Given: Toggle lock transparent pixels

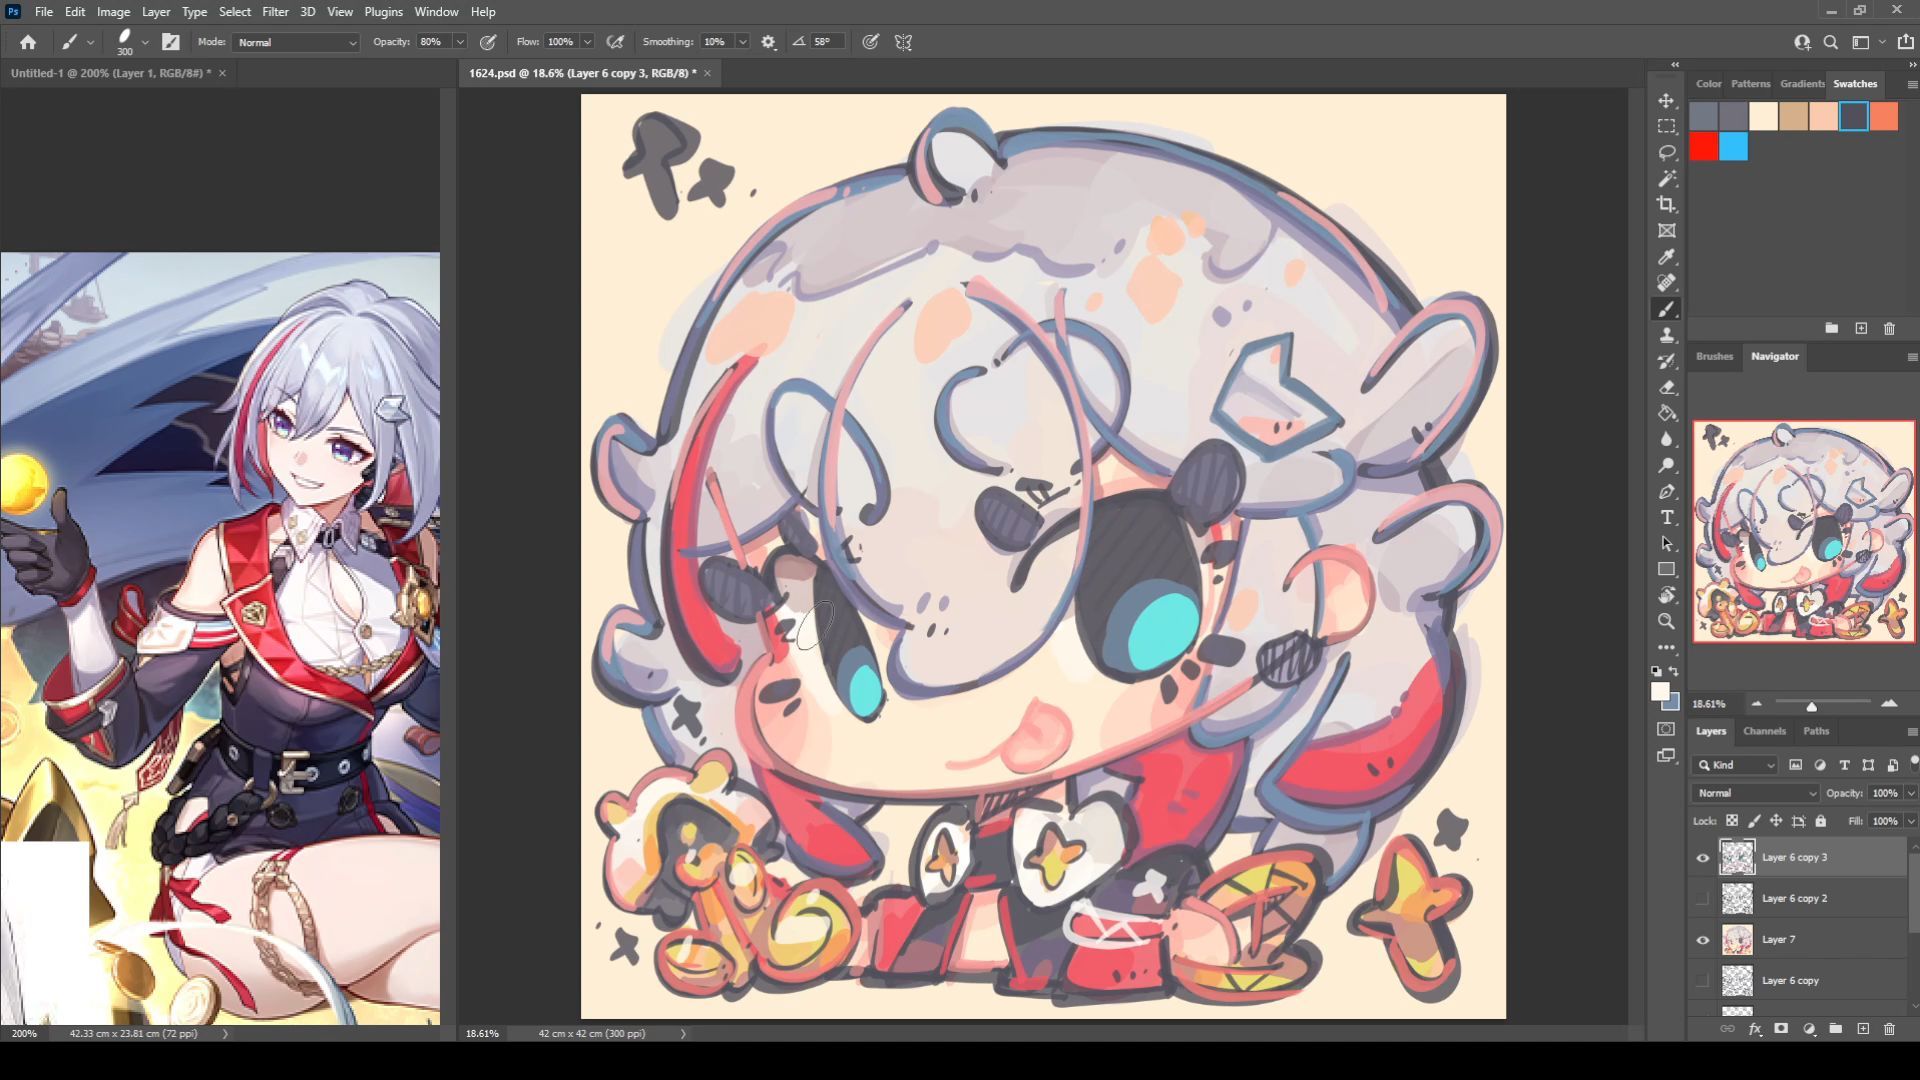Looking at the screenshot, I should tap(1732, 821).
